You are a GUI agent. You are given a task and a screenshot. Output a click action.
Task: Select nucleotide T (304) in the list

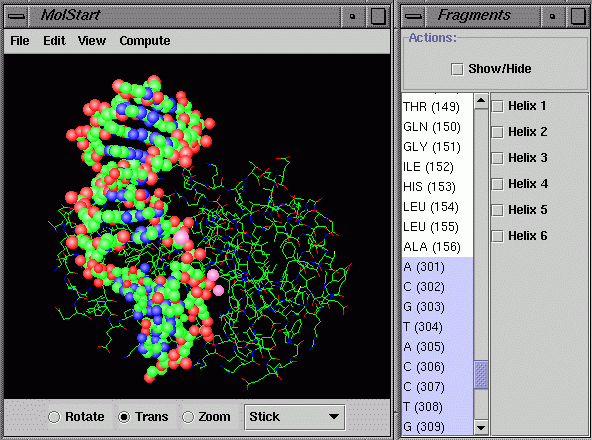click(437, 327)
